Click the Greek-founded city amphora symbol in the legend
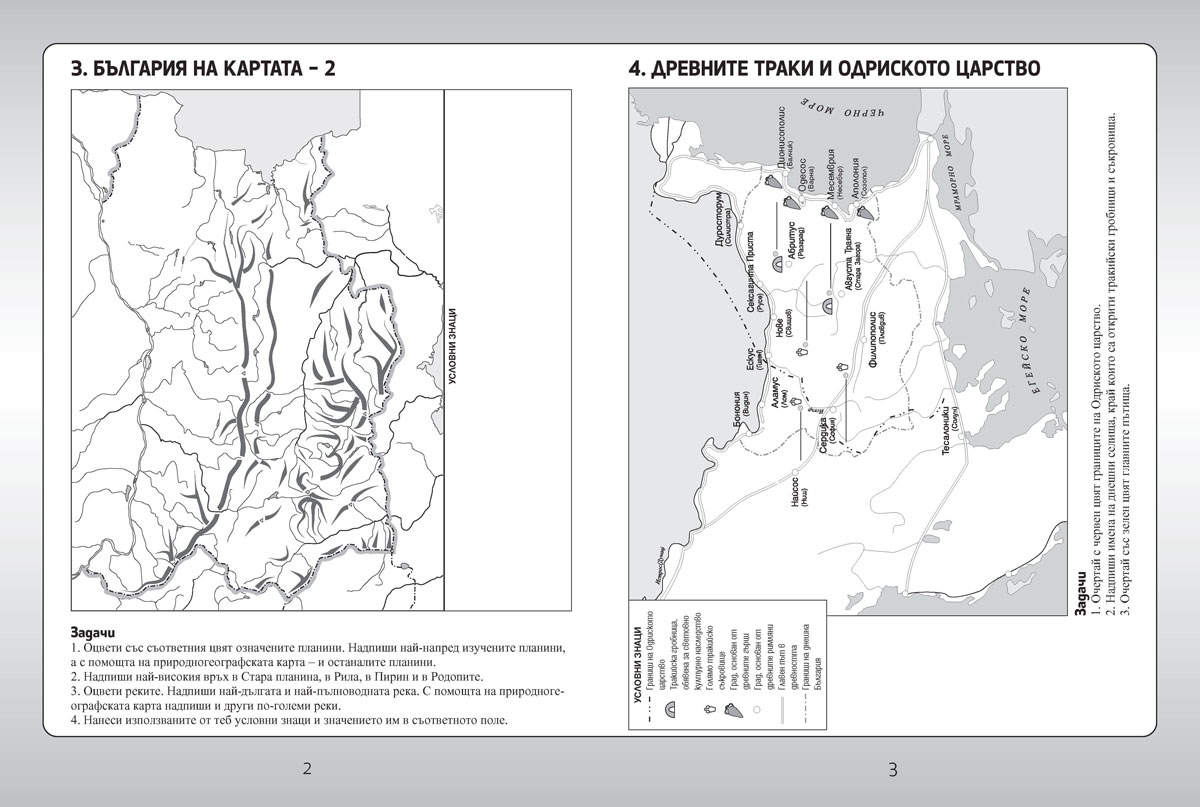The image size is (1200, 807). tap(735, 709)
